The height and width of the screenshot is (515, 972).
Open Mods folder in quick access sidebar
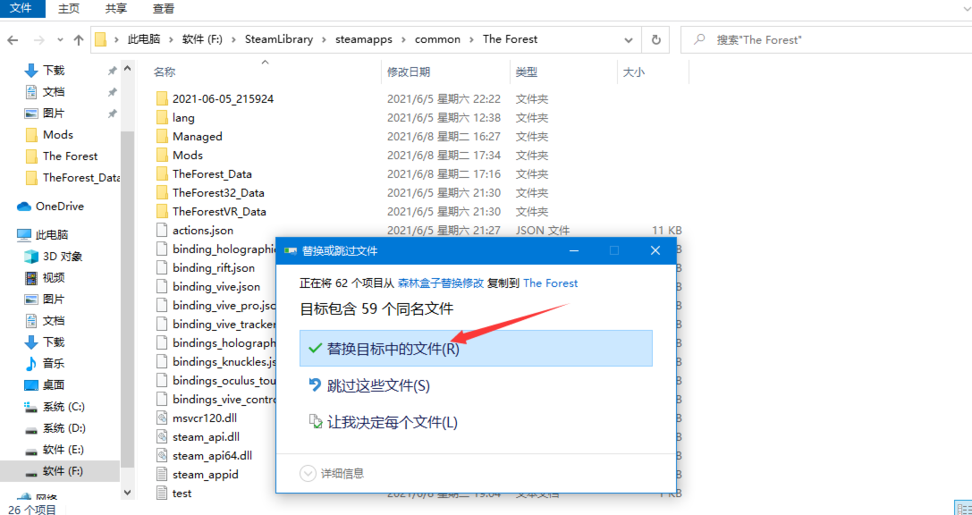[60, 134]
